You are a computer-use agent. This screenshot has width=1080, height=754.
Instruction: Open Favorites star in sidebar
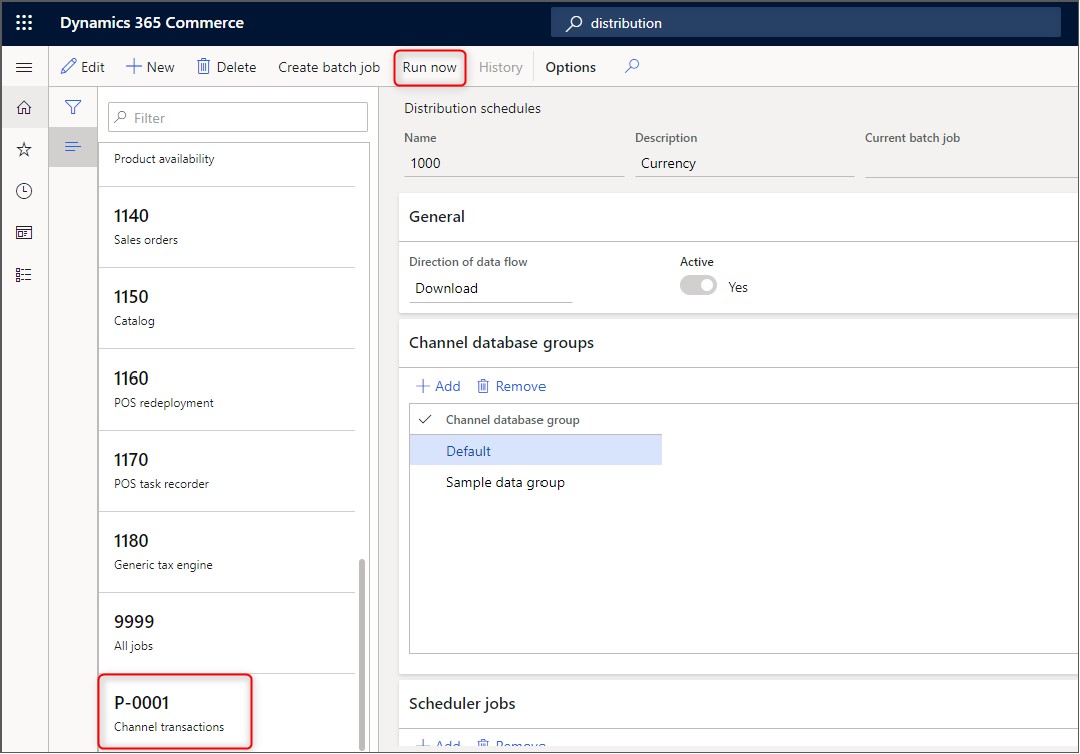(24, 149)
